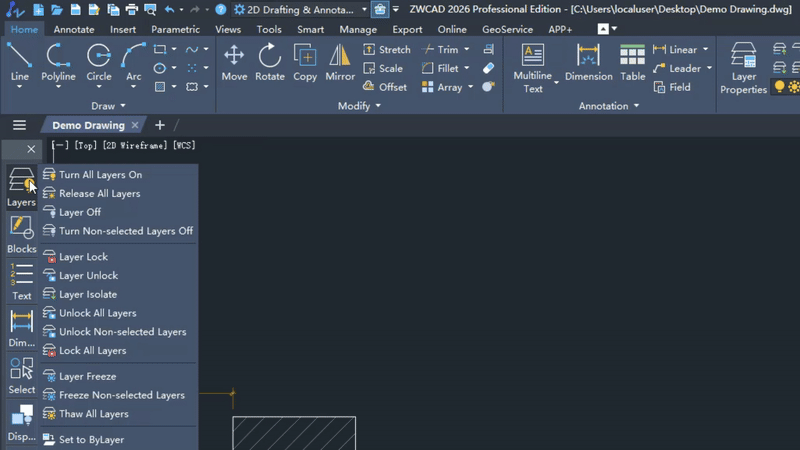
Task: Close the Demo Drawing tab
Action: (x=135, y=125)
